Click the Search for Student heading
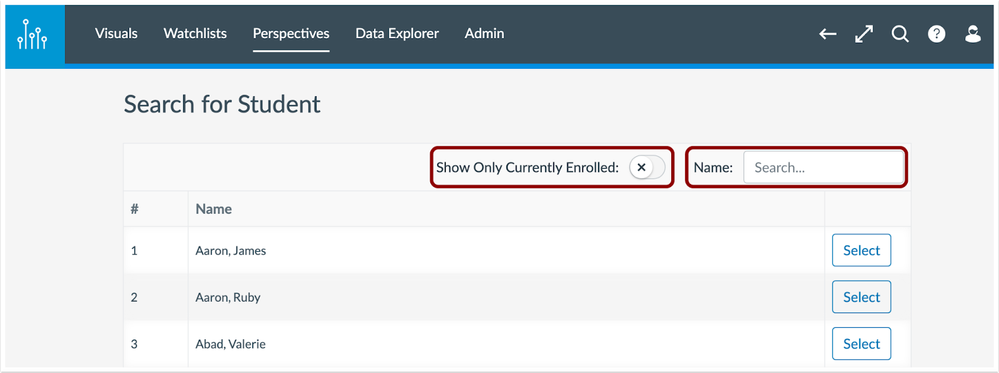The image size is (999, 373). tap(222, 104)
